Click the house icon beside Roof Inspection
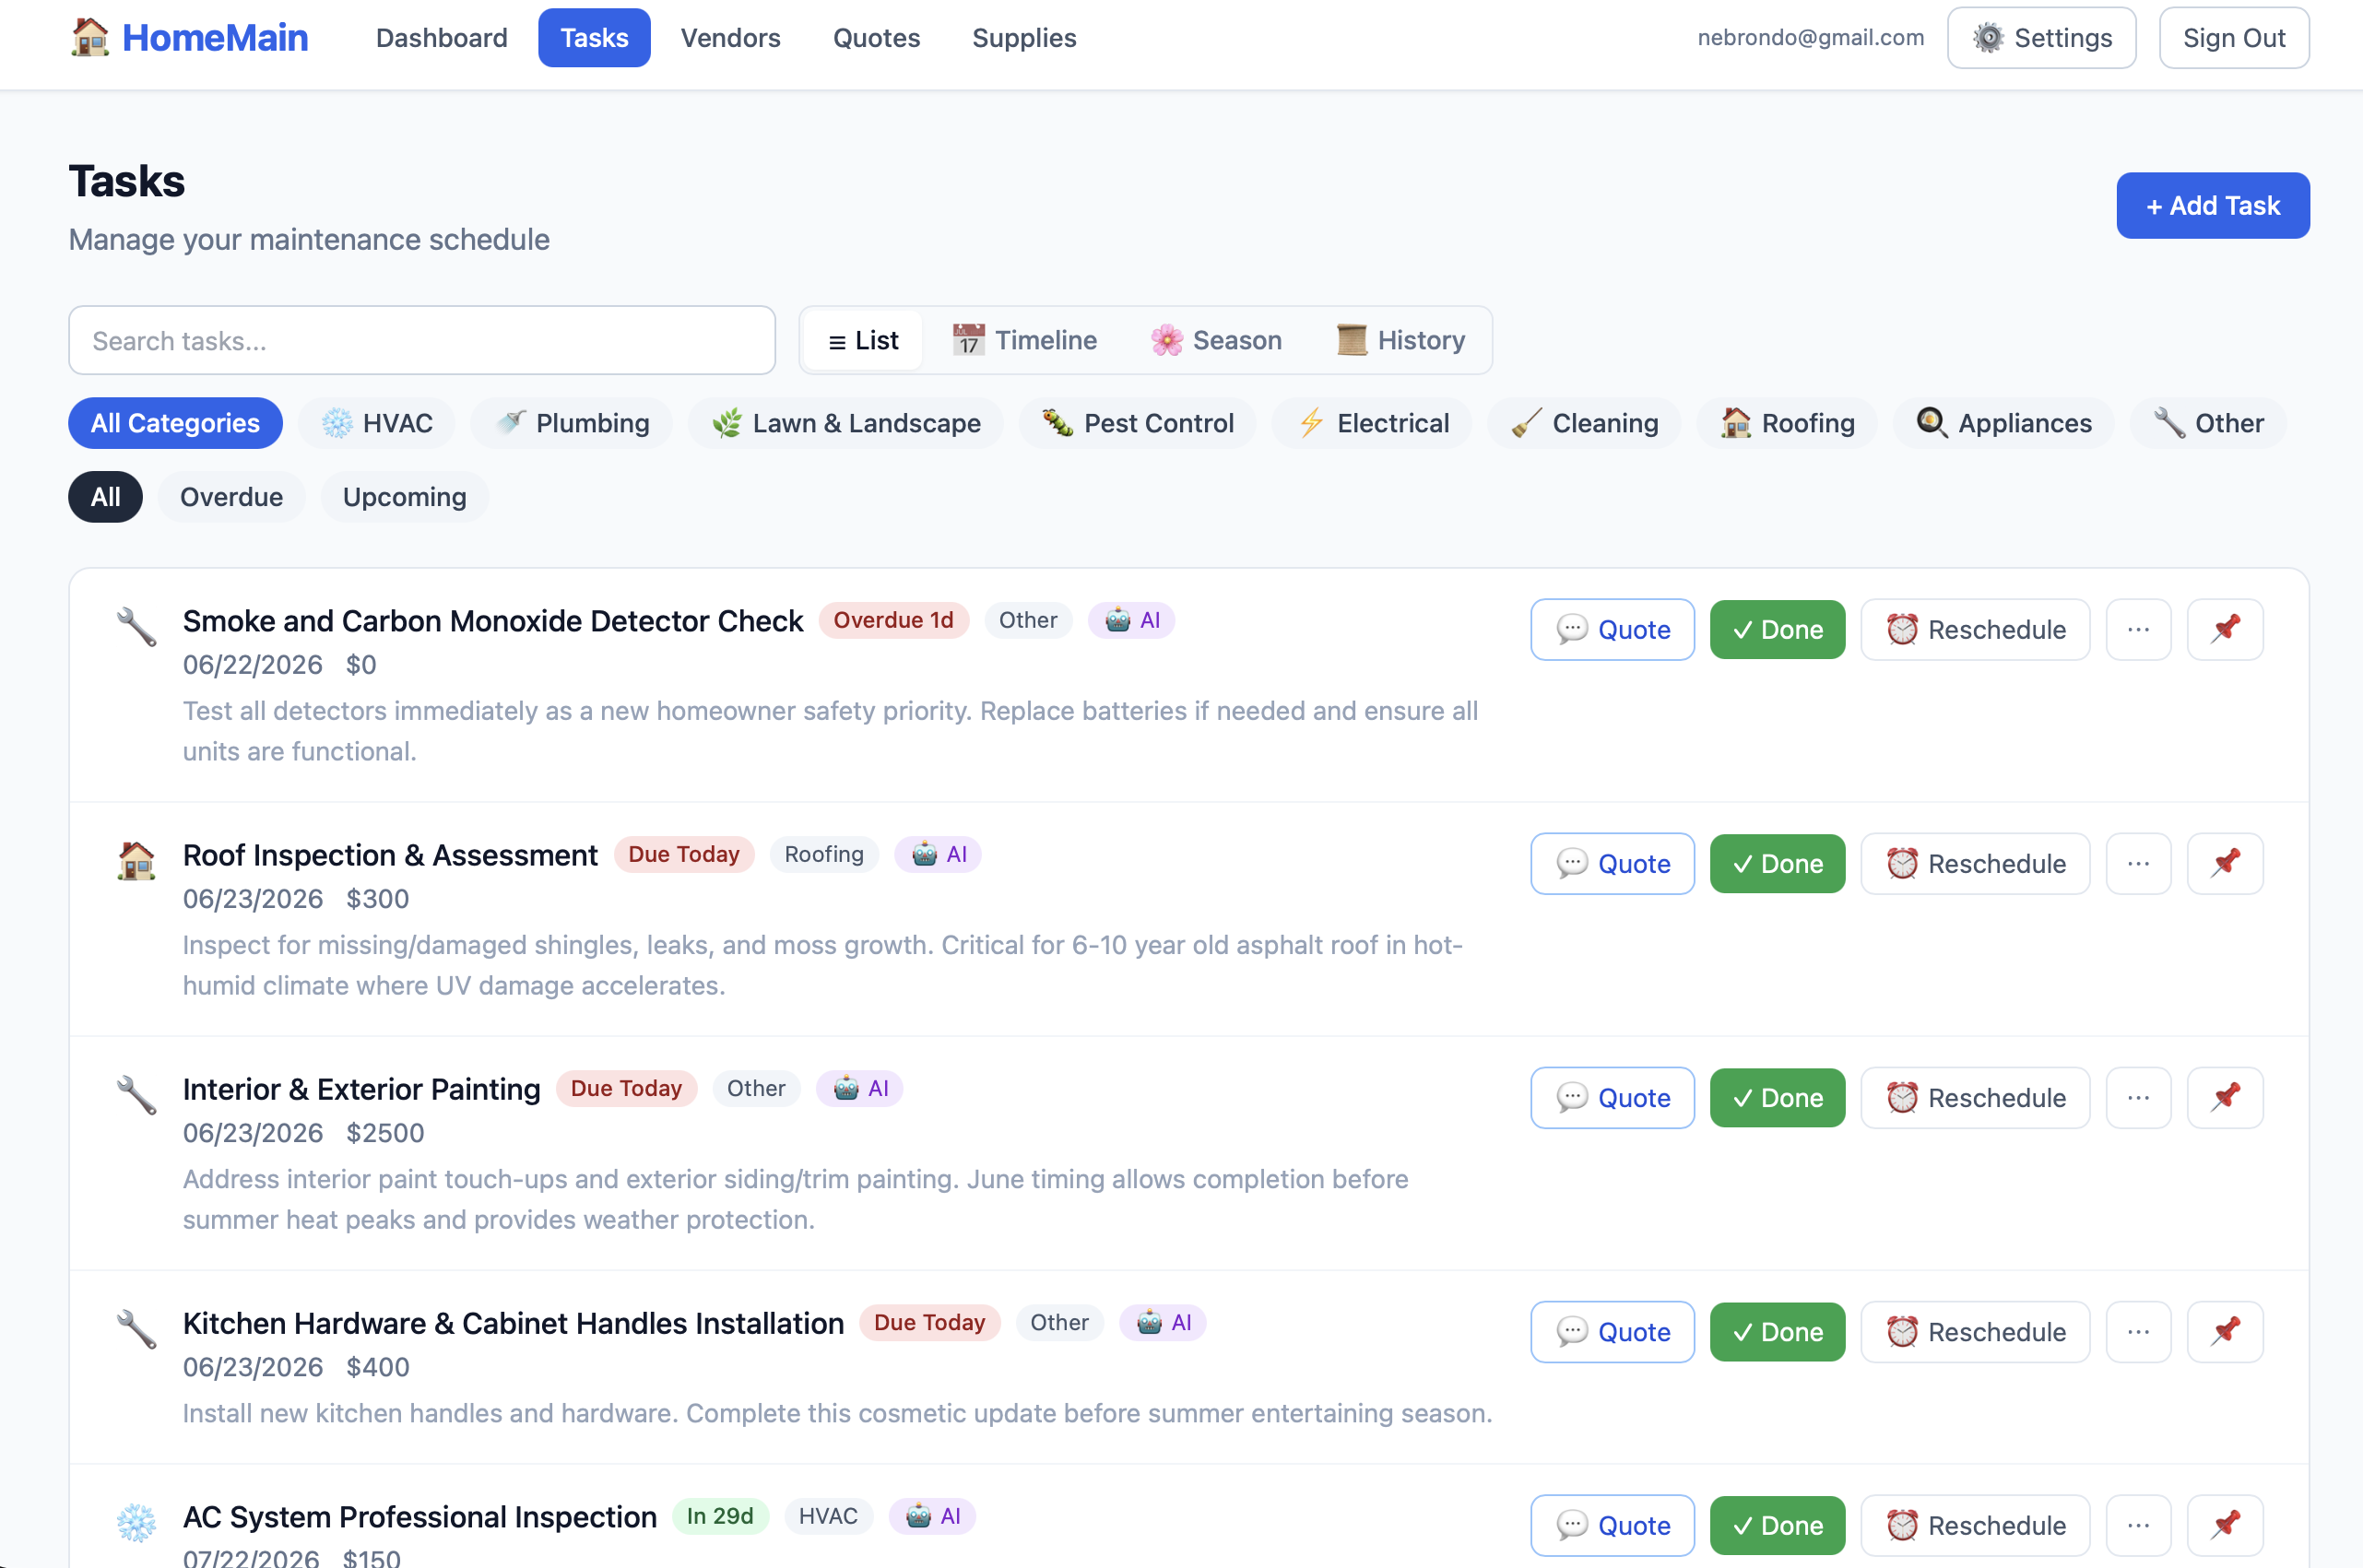This screenshot has height=1568, width=2363. [136, 861]
